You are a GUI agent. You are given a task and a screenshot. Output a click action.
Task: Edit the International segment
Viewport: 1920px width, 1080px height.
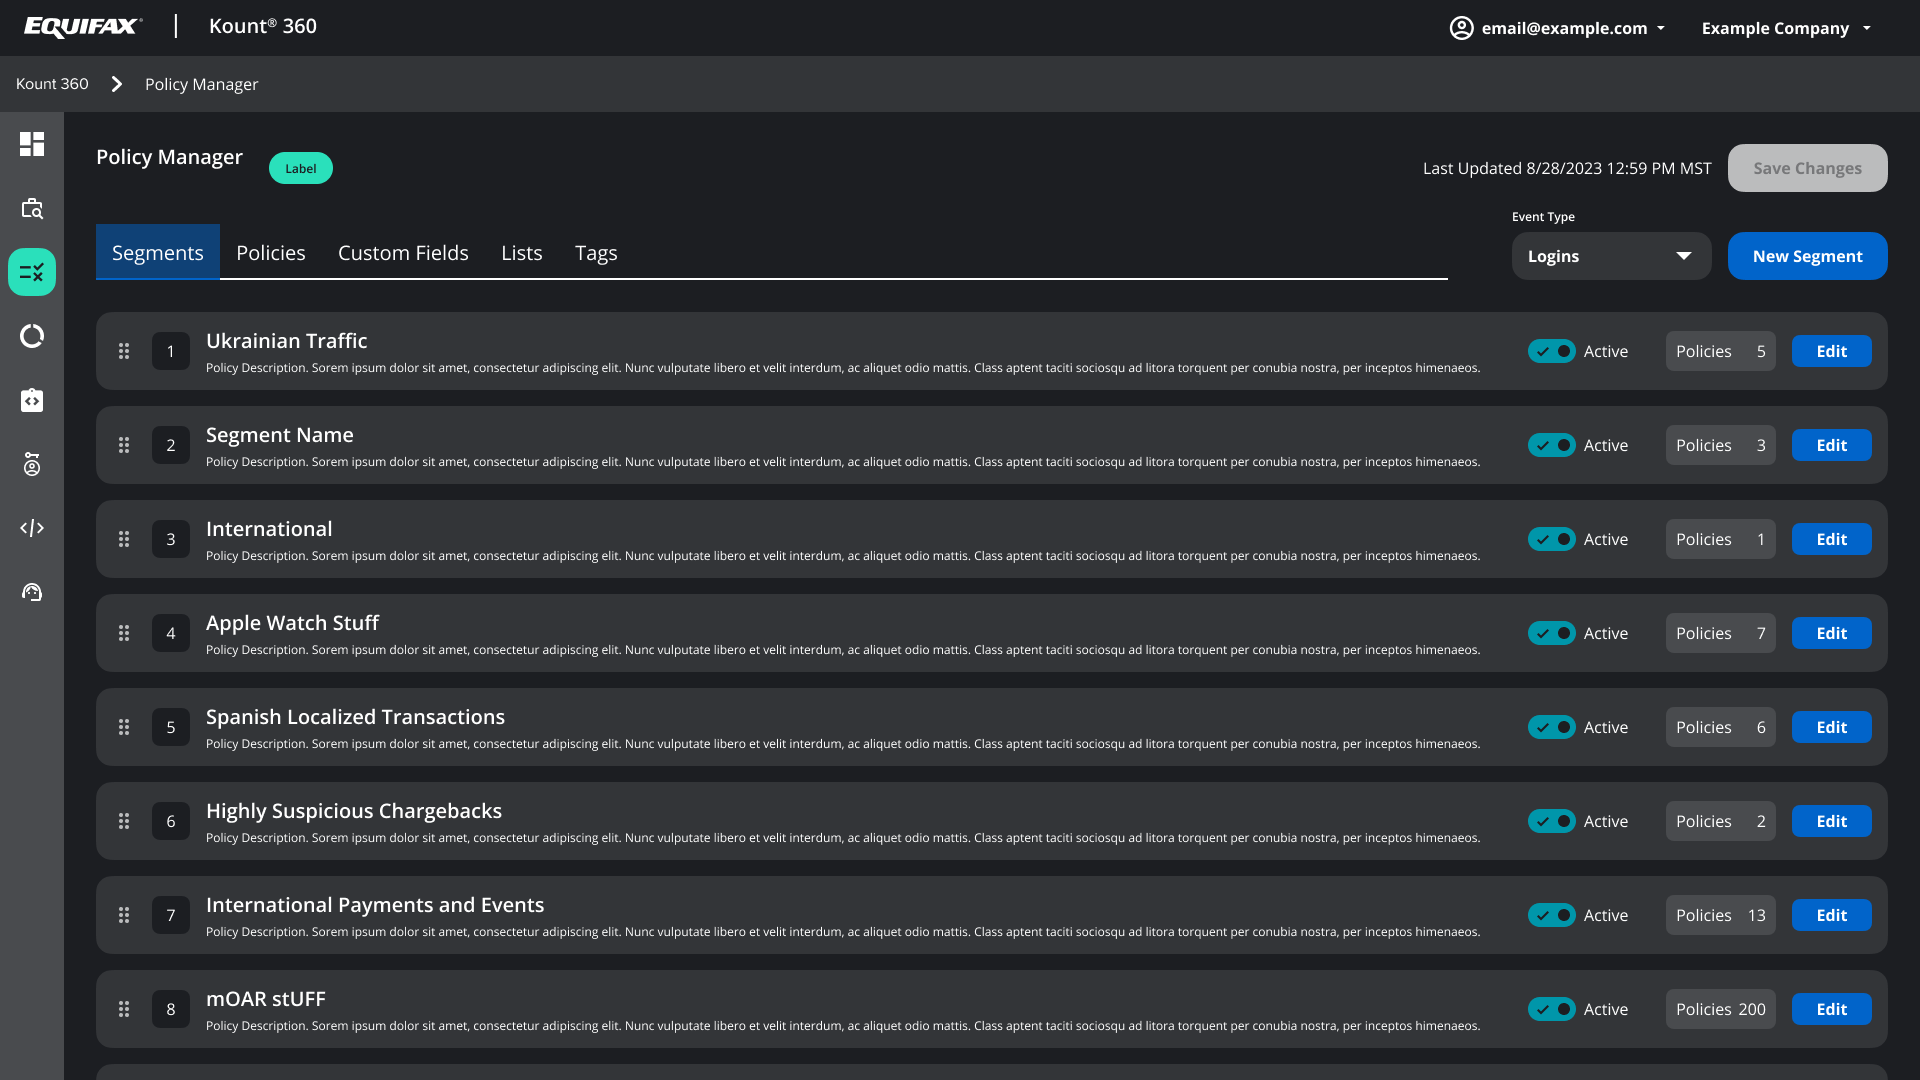1831,539
